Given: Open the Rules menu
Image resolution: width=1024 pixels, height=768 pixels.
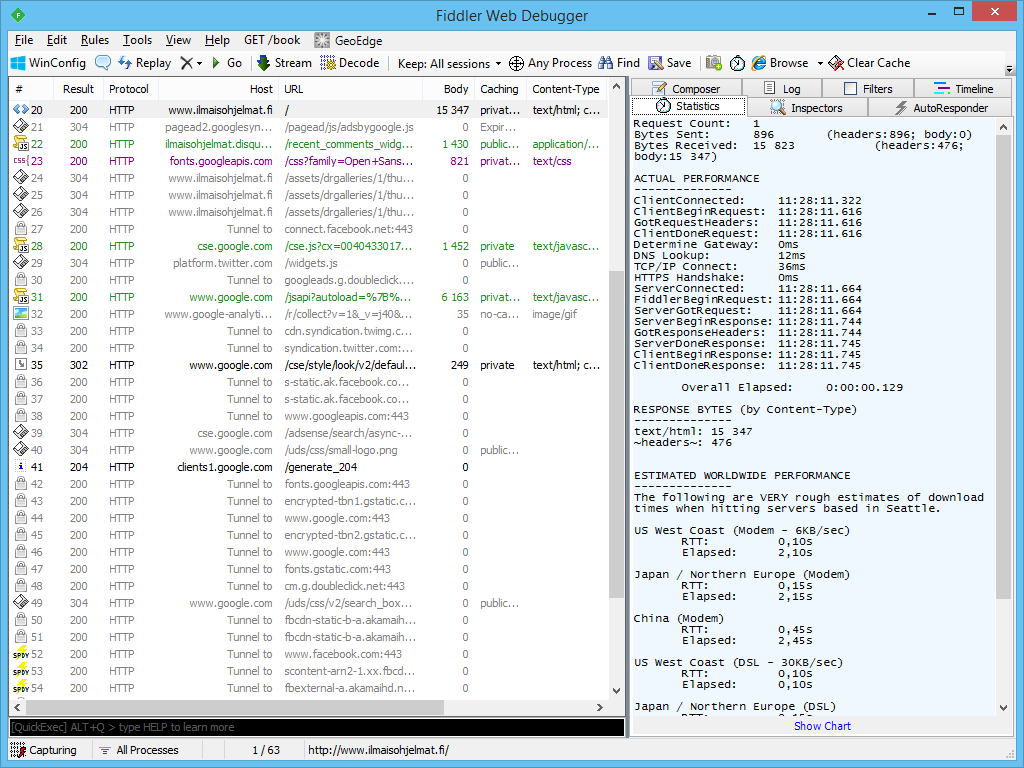Looking at the screenshot, I should tap(95, 40).
